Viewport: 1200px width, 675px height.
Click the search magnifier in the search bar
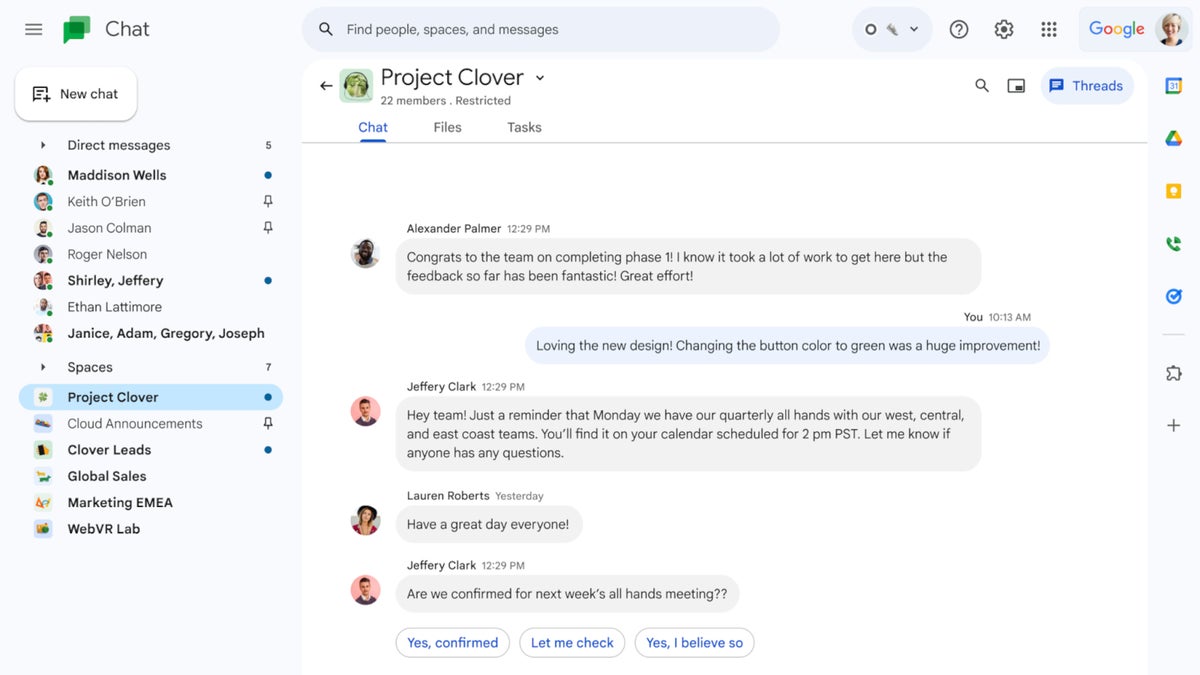tap(326, 29)
